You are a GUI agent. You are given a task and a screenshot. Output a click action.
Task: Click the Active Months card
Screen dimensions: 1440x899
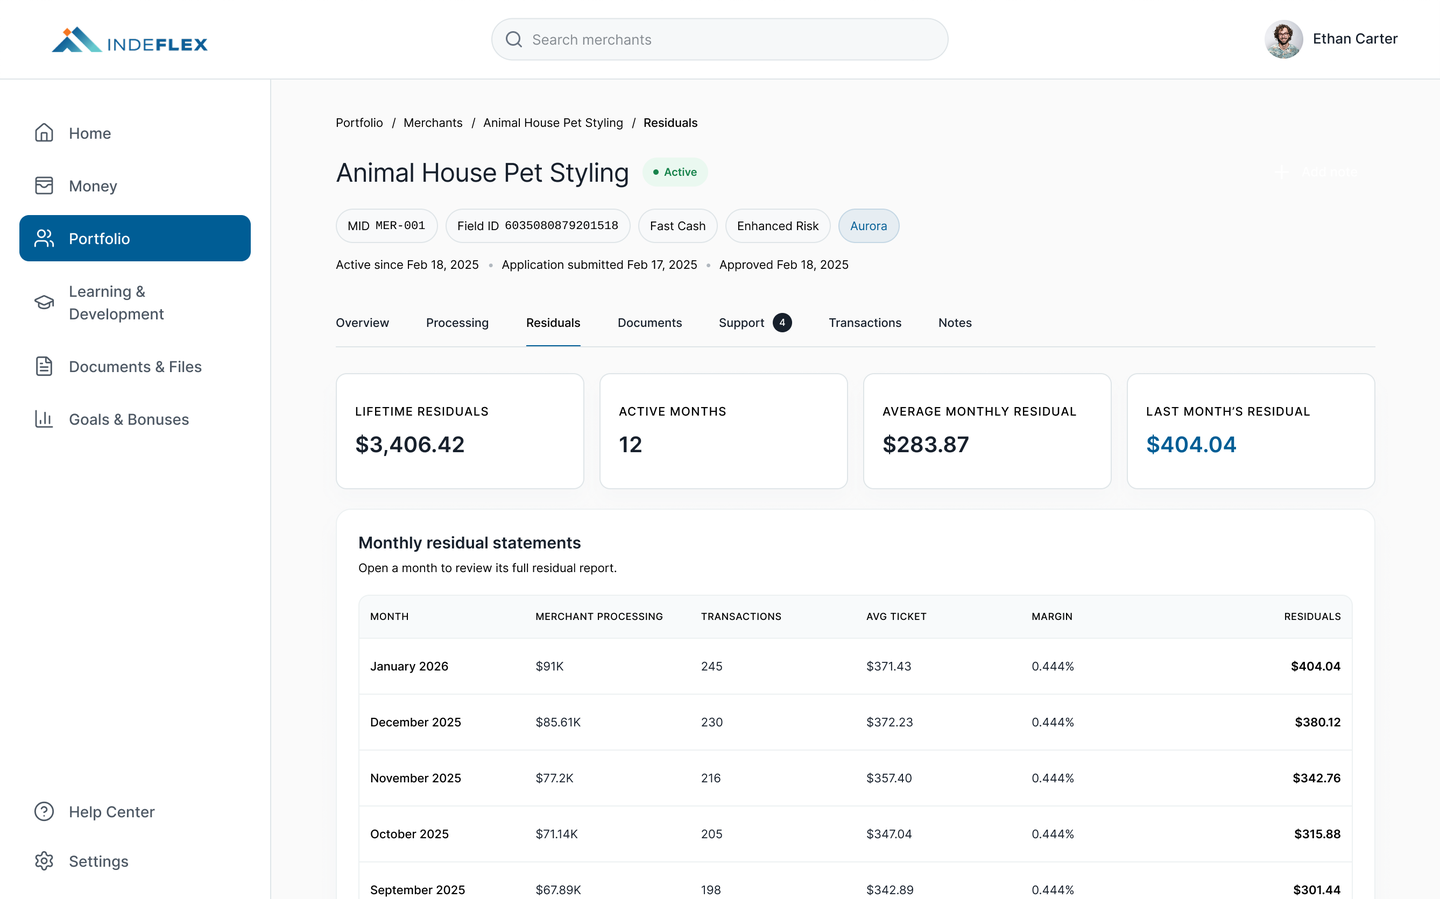tap(724, 431)
